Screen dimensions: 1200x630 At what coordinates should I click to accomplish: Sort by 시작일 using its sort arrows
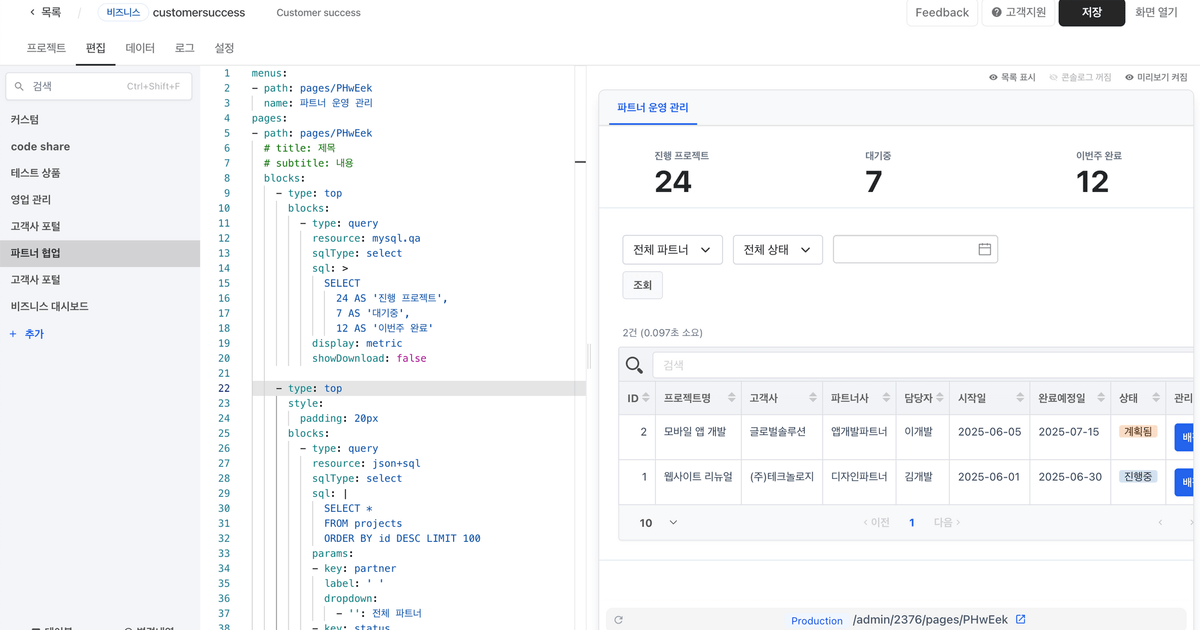pyautogui.click(x=1019, y=398)
